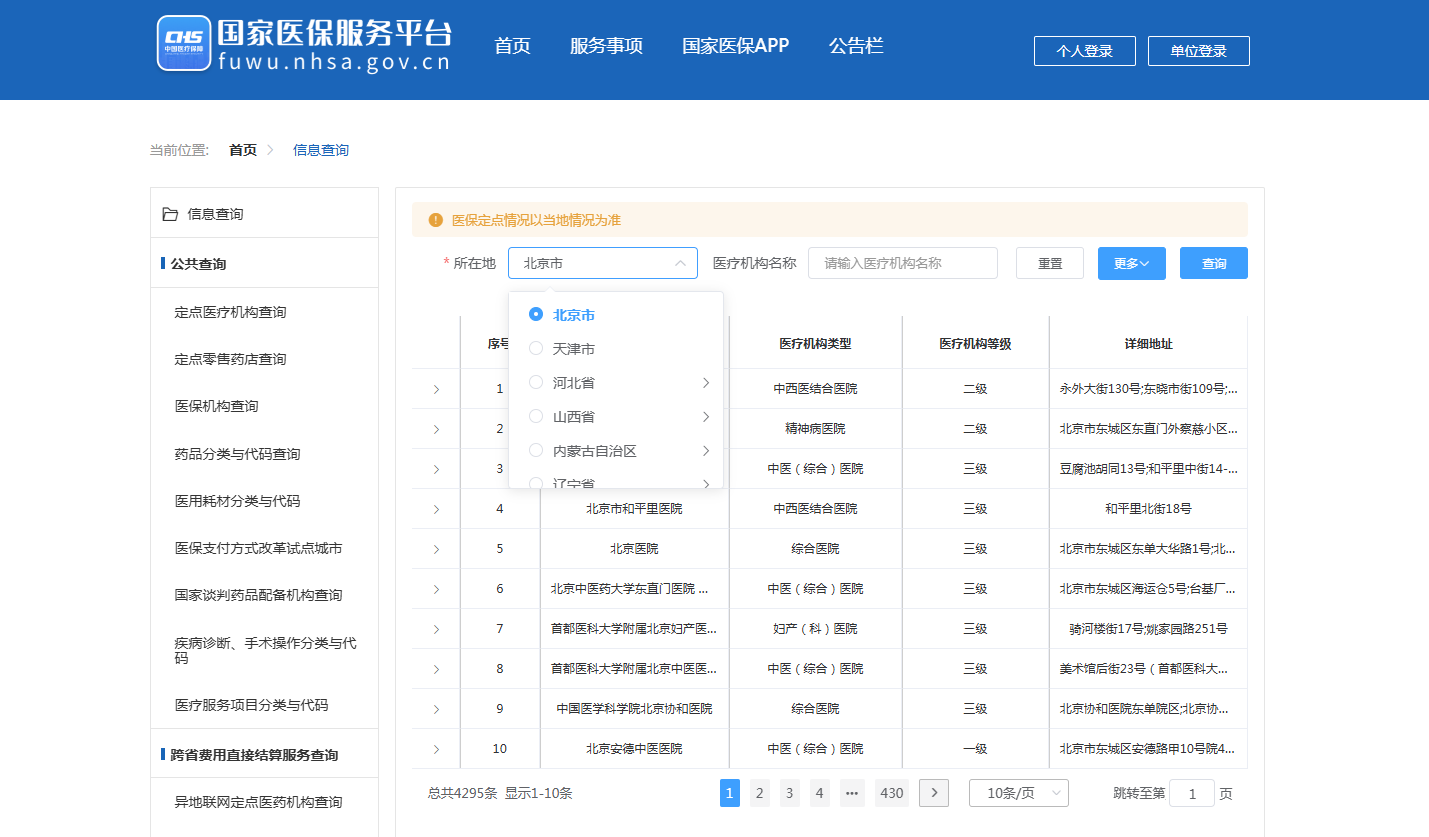Click the orange warning notice icon
The height and width of the screenshot is (837, 1429).
point(435,220)
